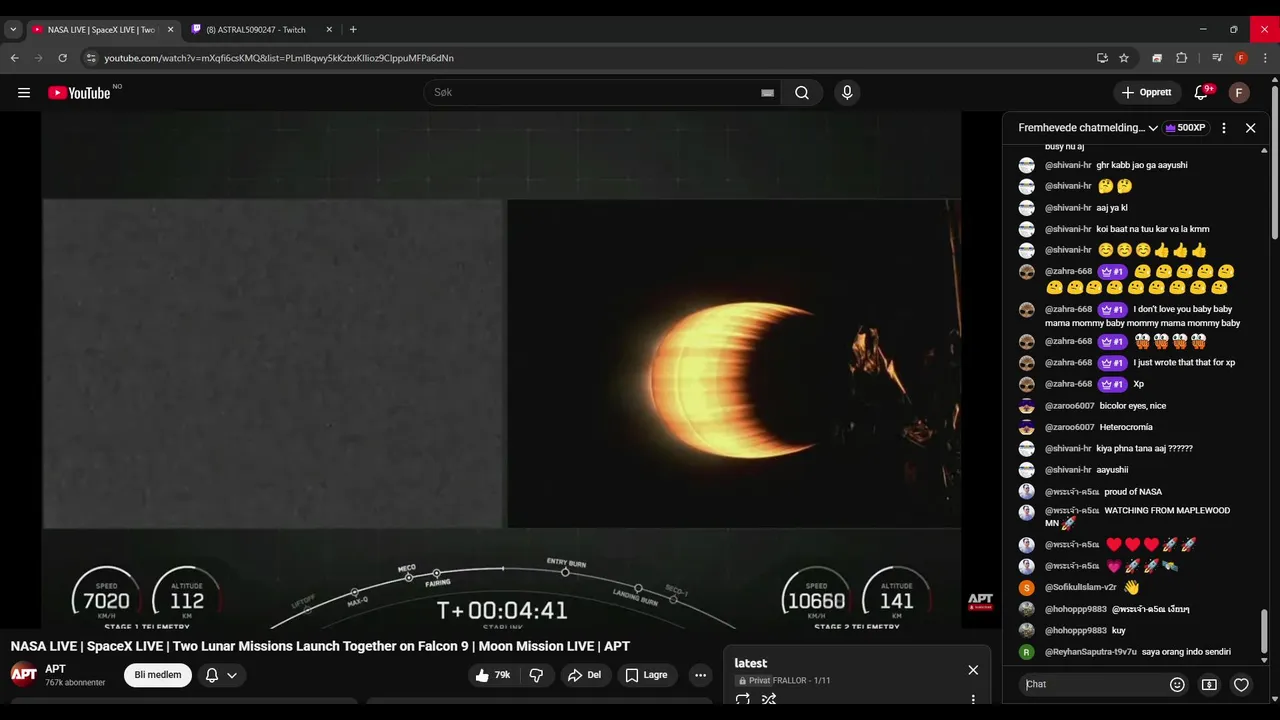View site information icon in address bar
The width and height of the screenshot is (1280, 720).
91,58
